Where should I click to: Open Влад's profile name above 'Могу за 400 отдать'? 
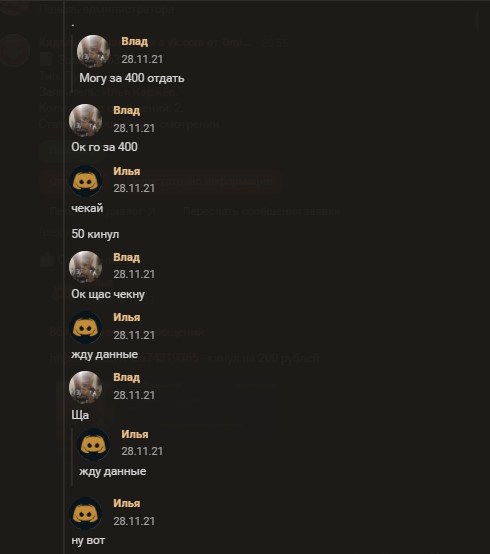pos(135,41)
